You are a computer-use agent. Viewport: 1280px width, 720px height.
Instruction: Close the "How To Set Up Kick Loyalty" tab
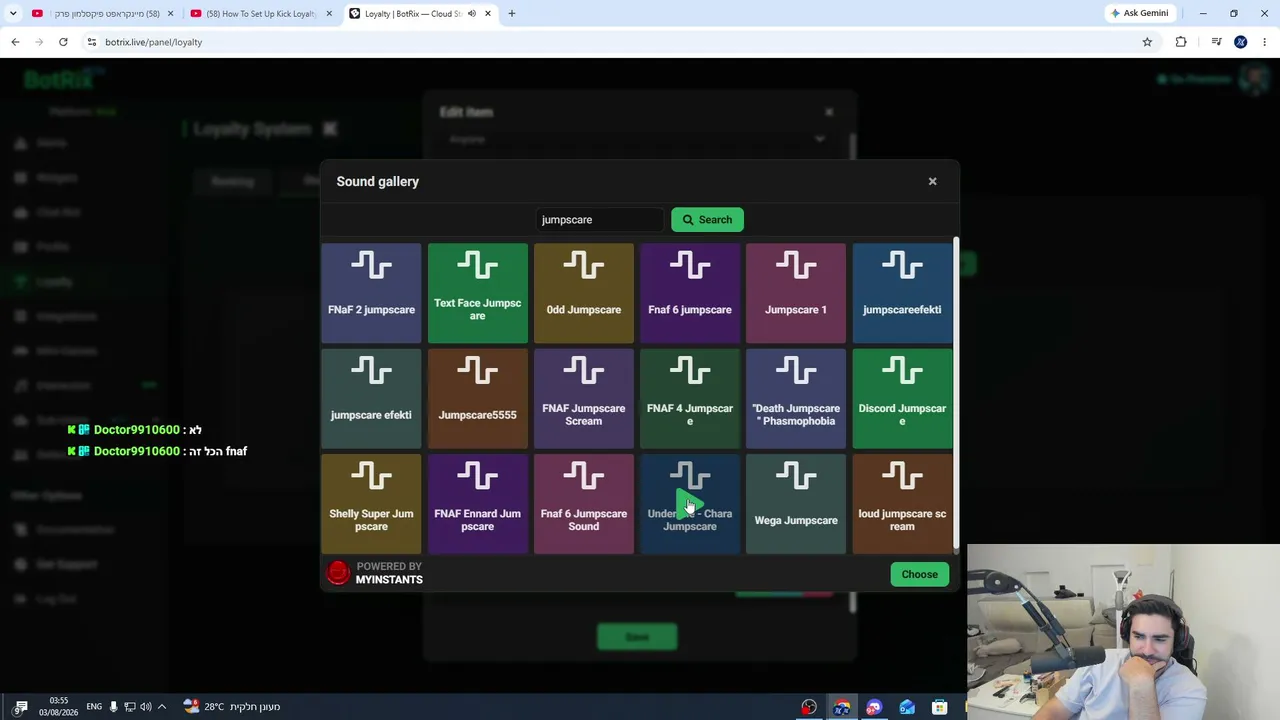pos(329,14)
